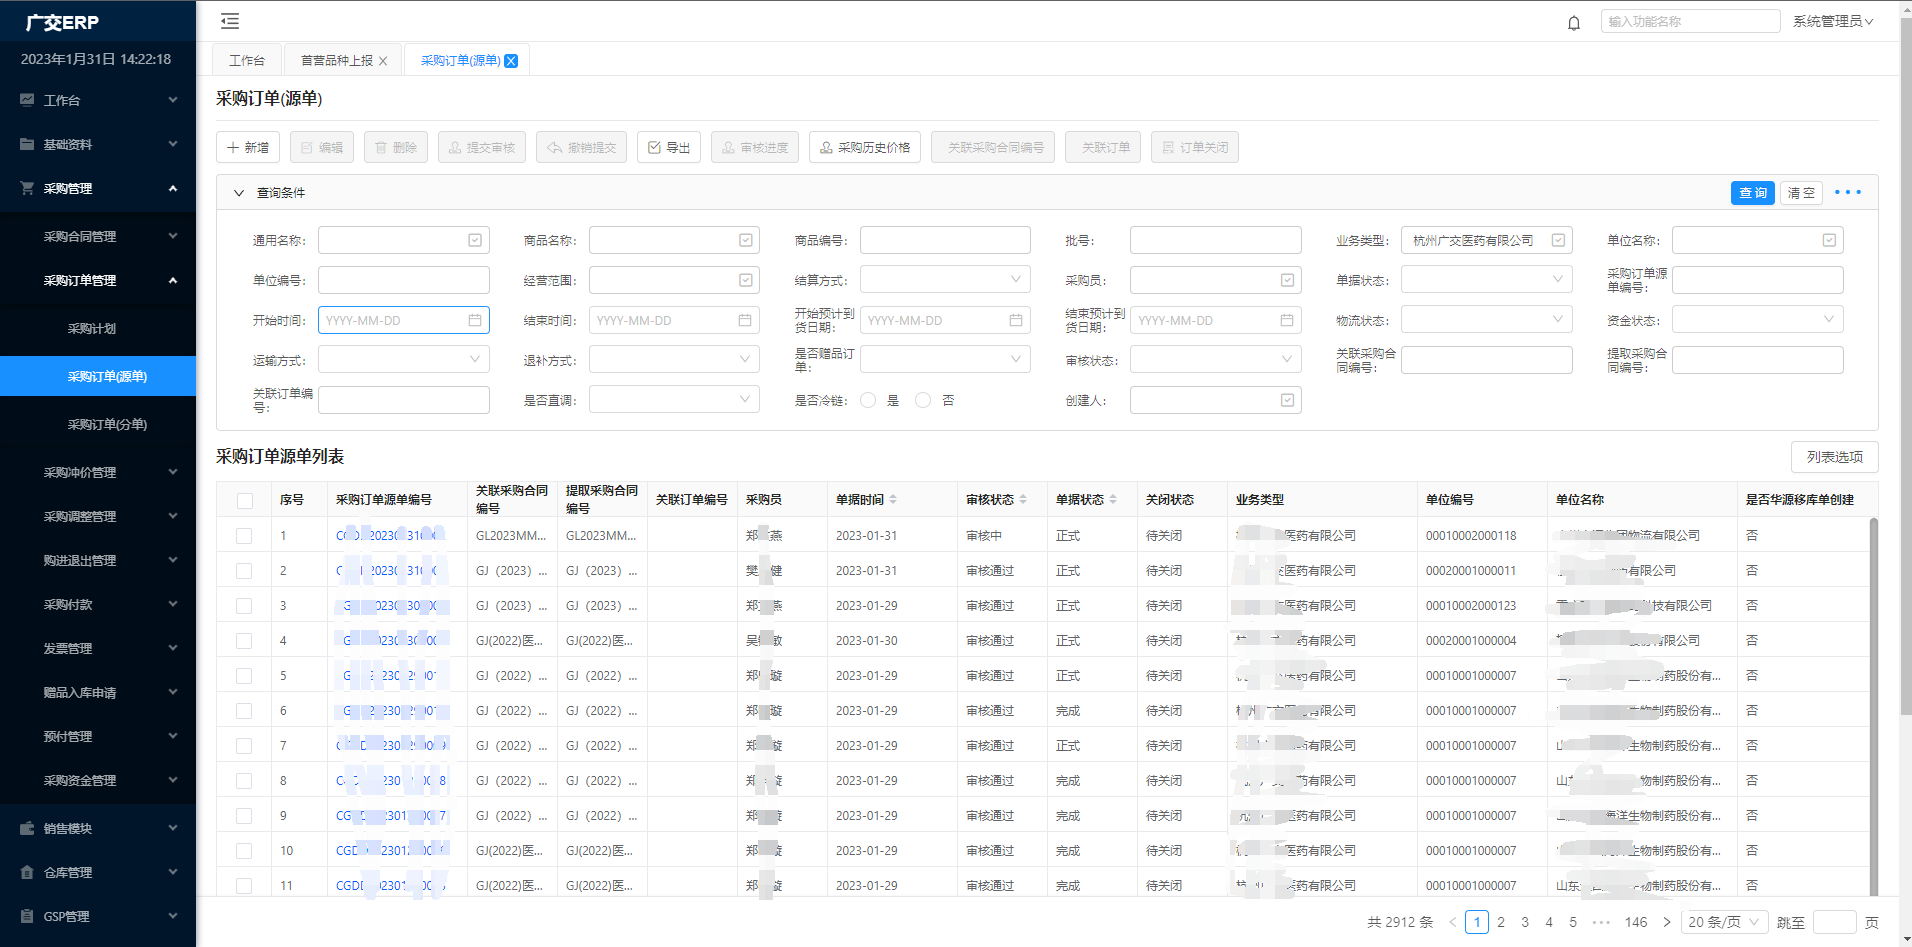Click the 跳至 page number input
1912x947 pixels.
pos(1834,922)
